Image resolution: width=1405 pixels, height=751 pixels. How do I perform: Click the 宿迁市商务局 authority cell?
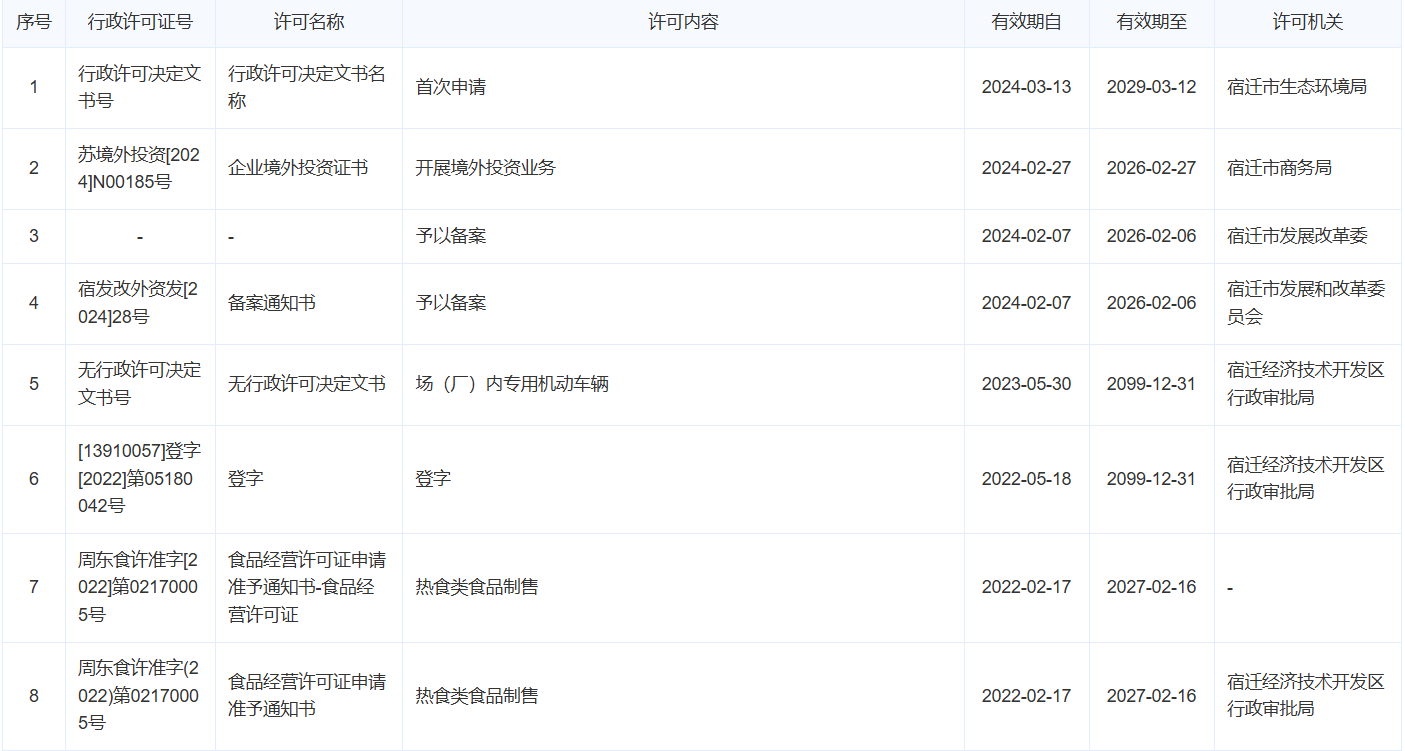[1279, 168]
